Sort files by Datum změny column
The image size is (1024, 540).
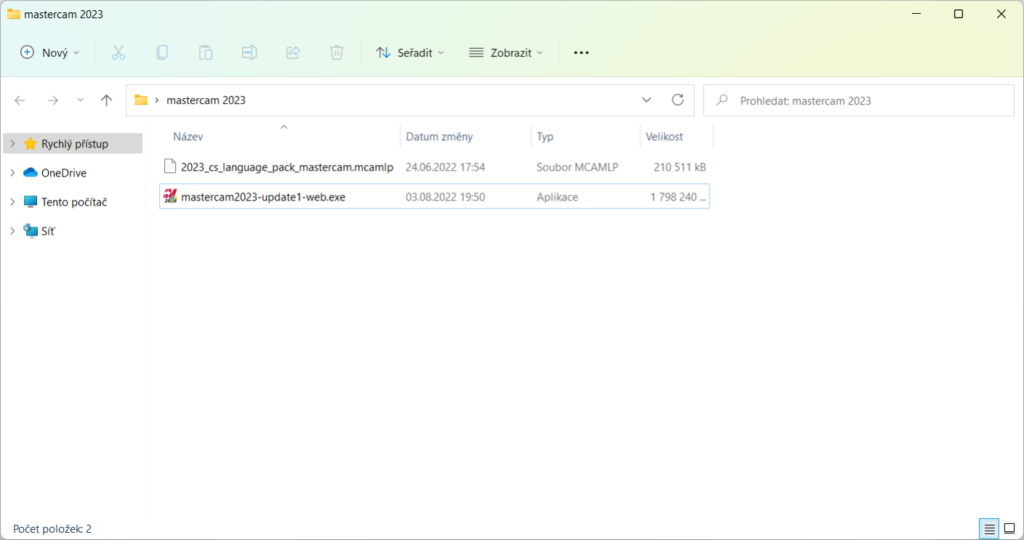click(x=439, y=137)
